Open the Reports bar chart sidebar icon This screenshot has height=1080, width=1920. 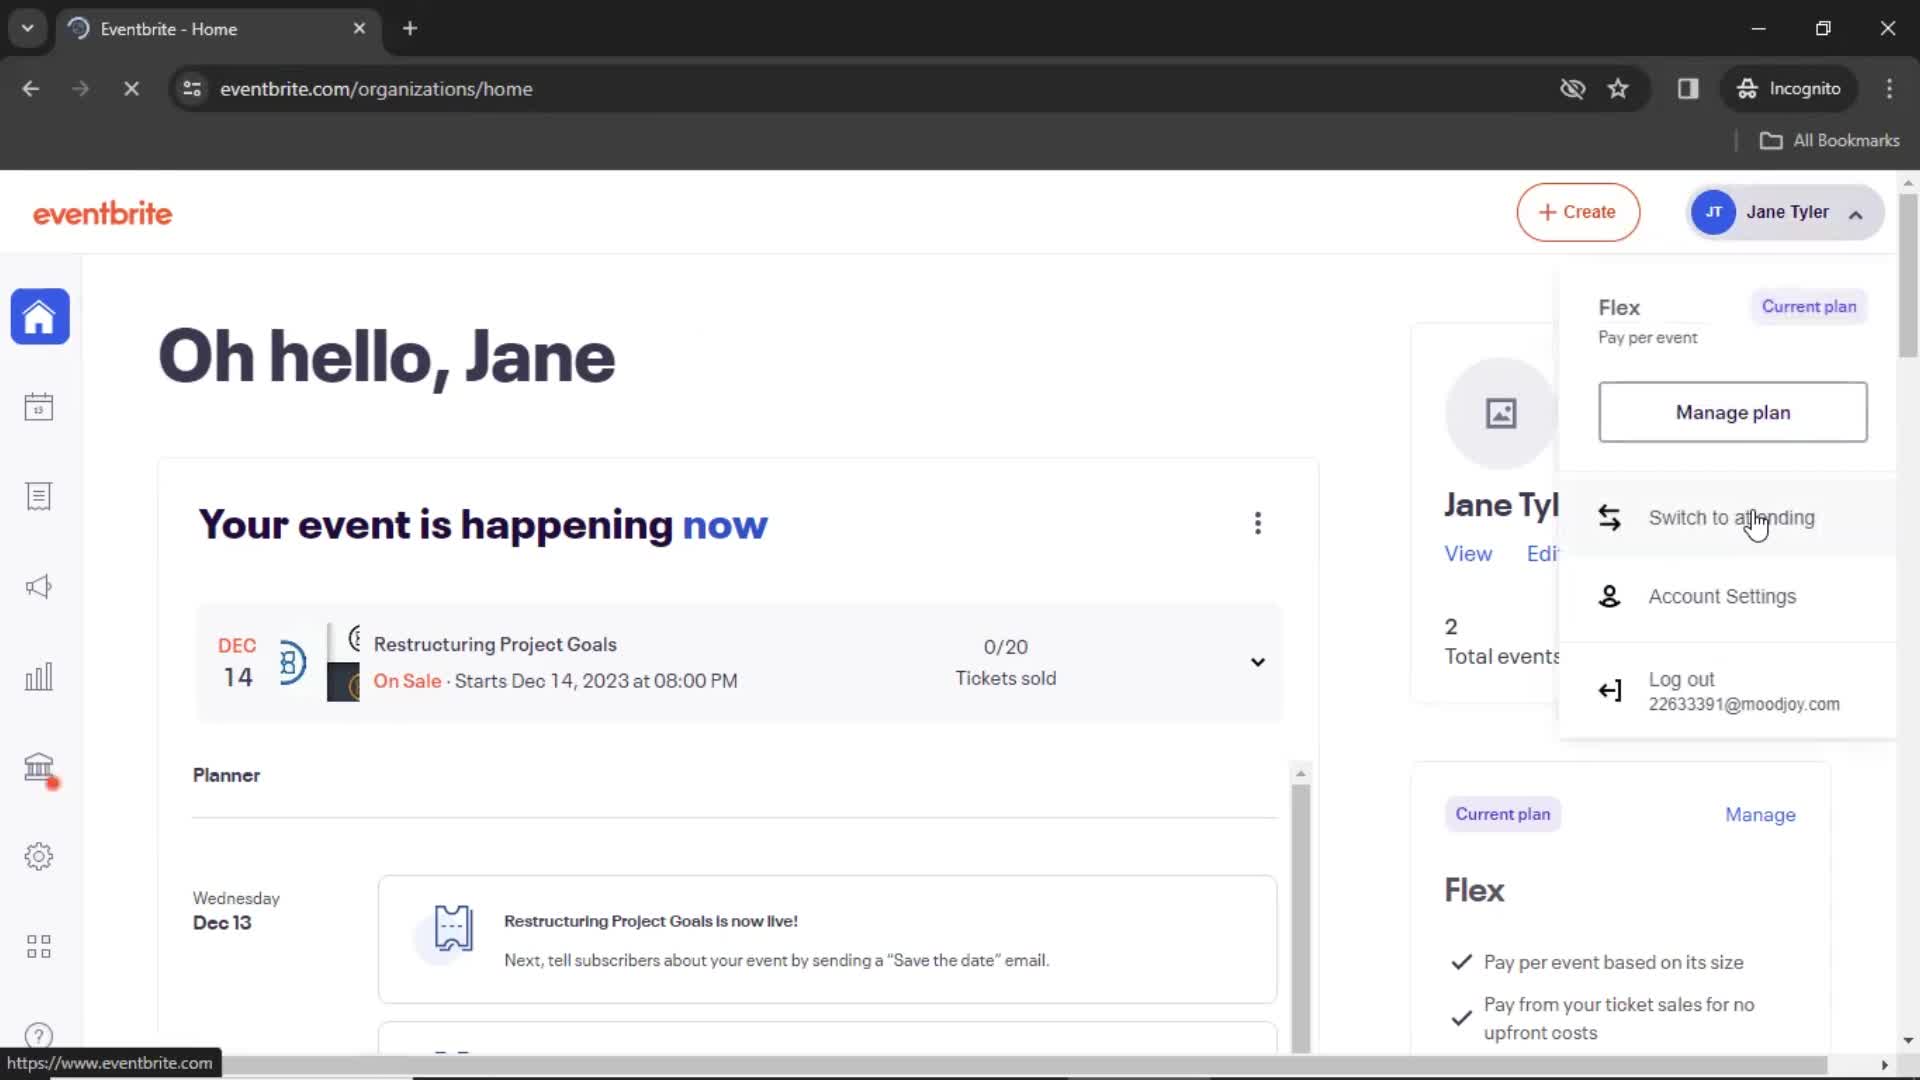click(x=39, y=677)
